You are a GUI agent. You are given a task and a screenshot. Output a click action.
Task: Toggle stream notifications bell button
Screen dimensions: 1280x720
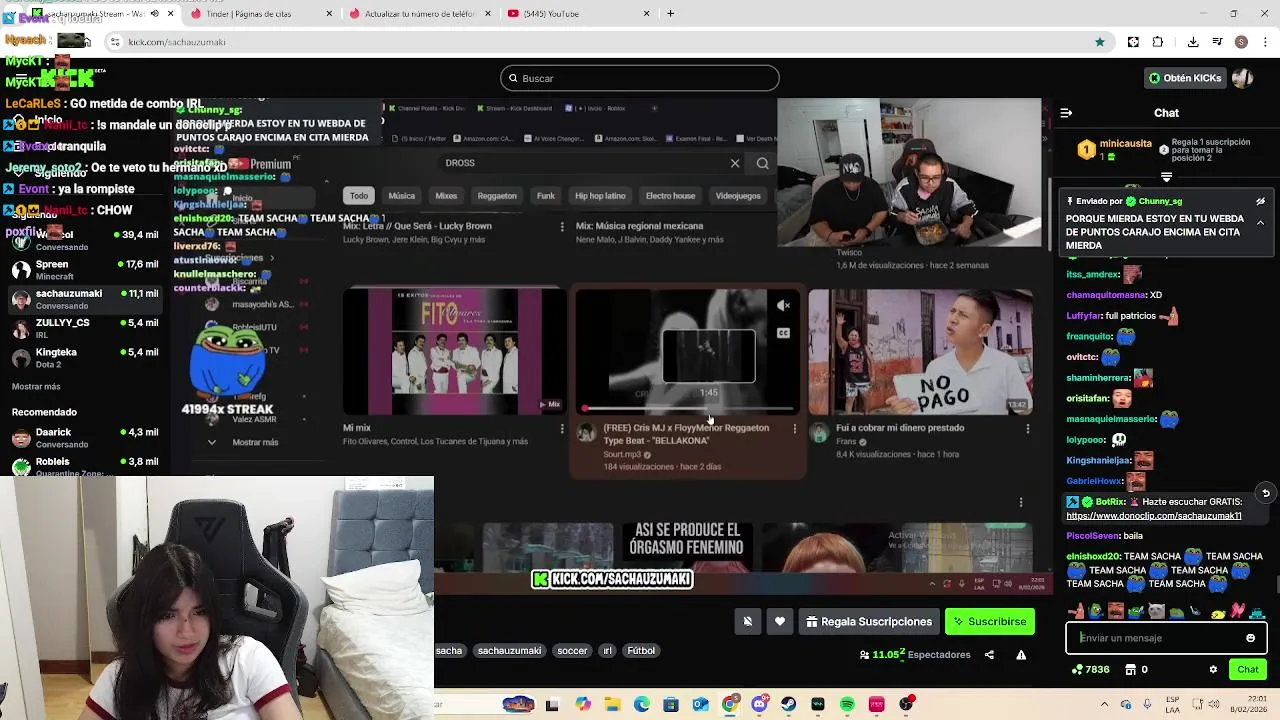click(x=747, y=622)
